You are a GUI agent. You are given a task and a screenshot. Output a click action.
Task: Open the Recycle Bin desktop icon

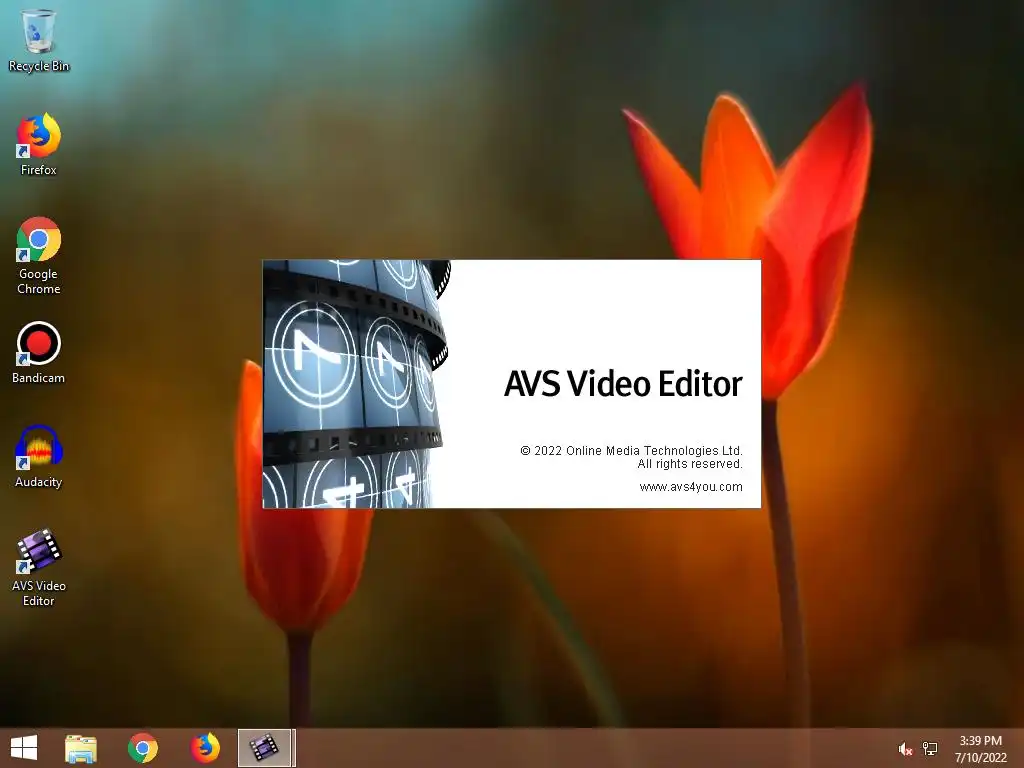coord(39,39)
